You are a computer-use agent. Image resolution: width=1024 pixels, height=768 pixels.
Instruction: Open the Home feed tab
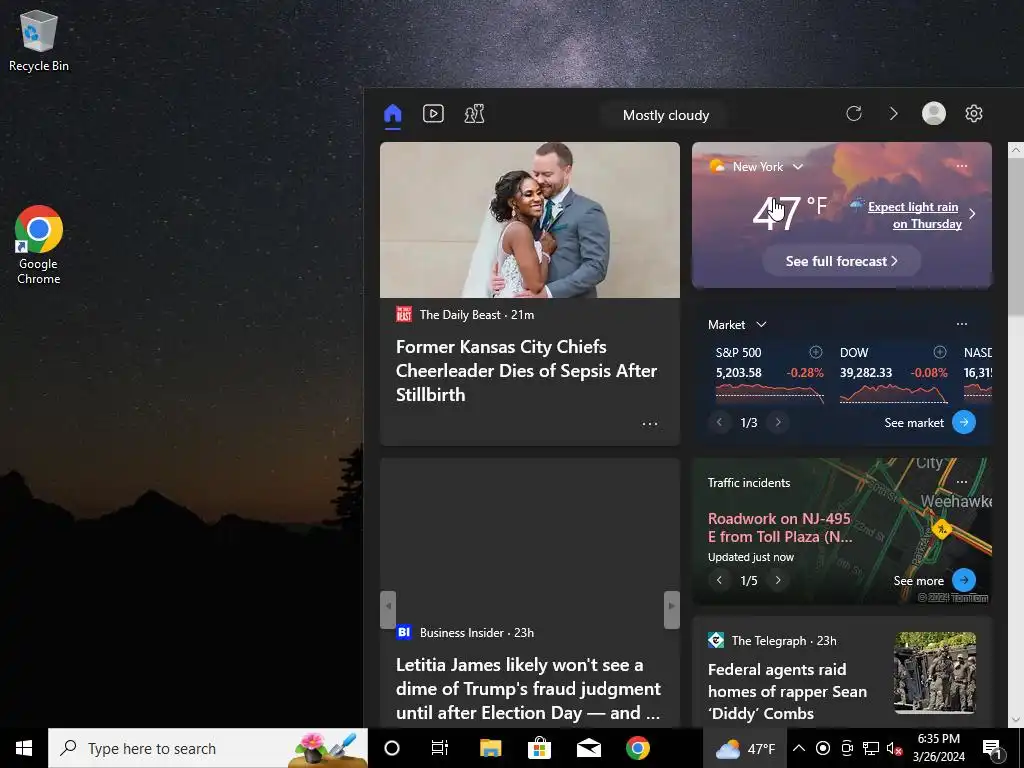[392, 114]
